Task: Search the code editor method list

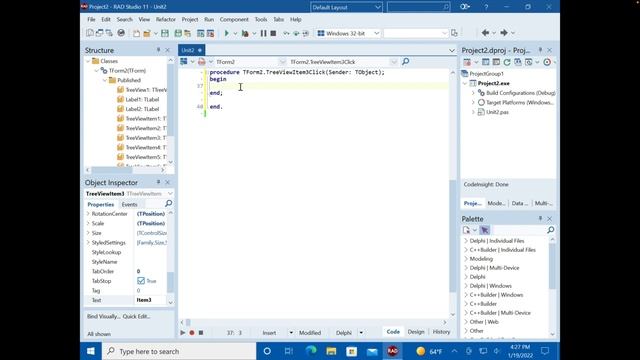Action: coord(405,62)
